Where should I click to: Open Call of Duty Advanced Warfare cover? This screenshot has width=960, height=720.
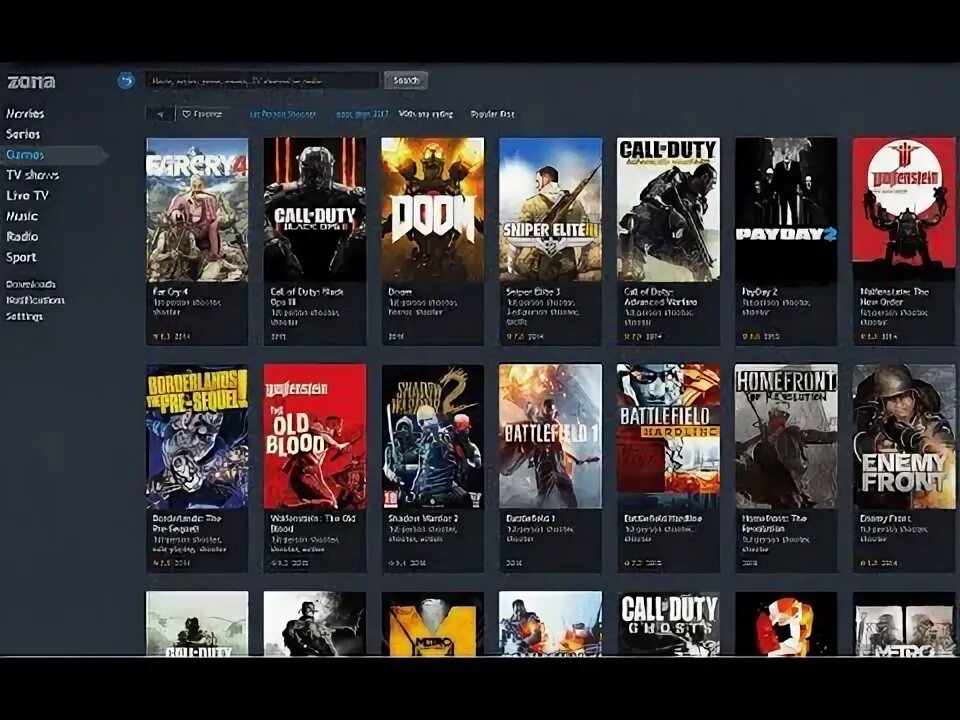[x=668, y=209]
